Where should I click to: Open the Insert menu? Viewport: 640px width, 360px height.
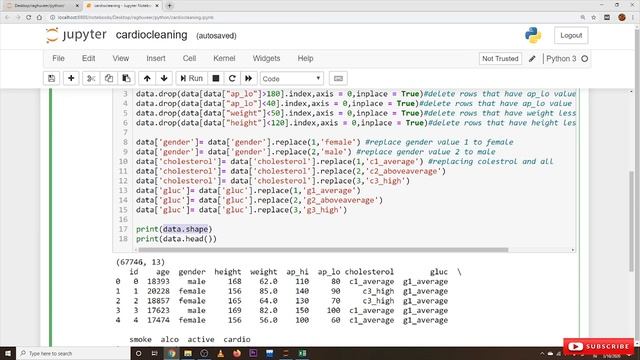pos(156,58)
